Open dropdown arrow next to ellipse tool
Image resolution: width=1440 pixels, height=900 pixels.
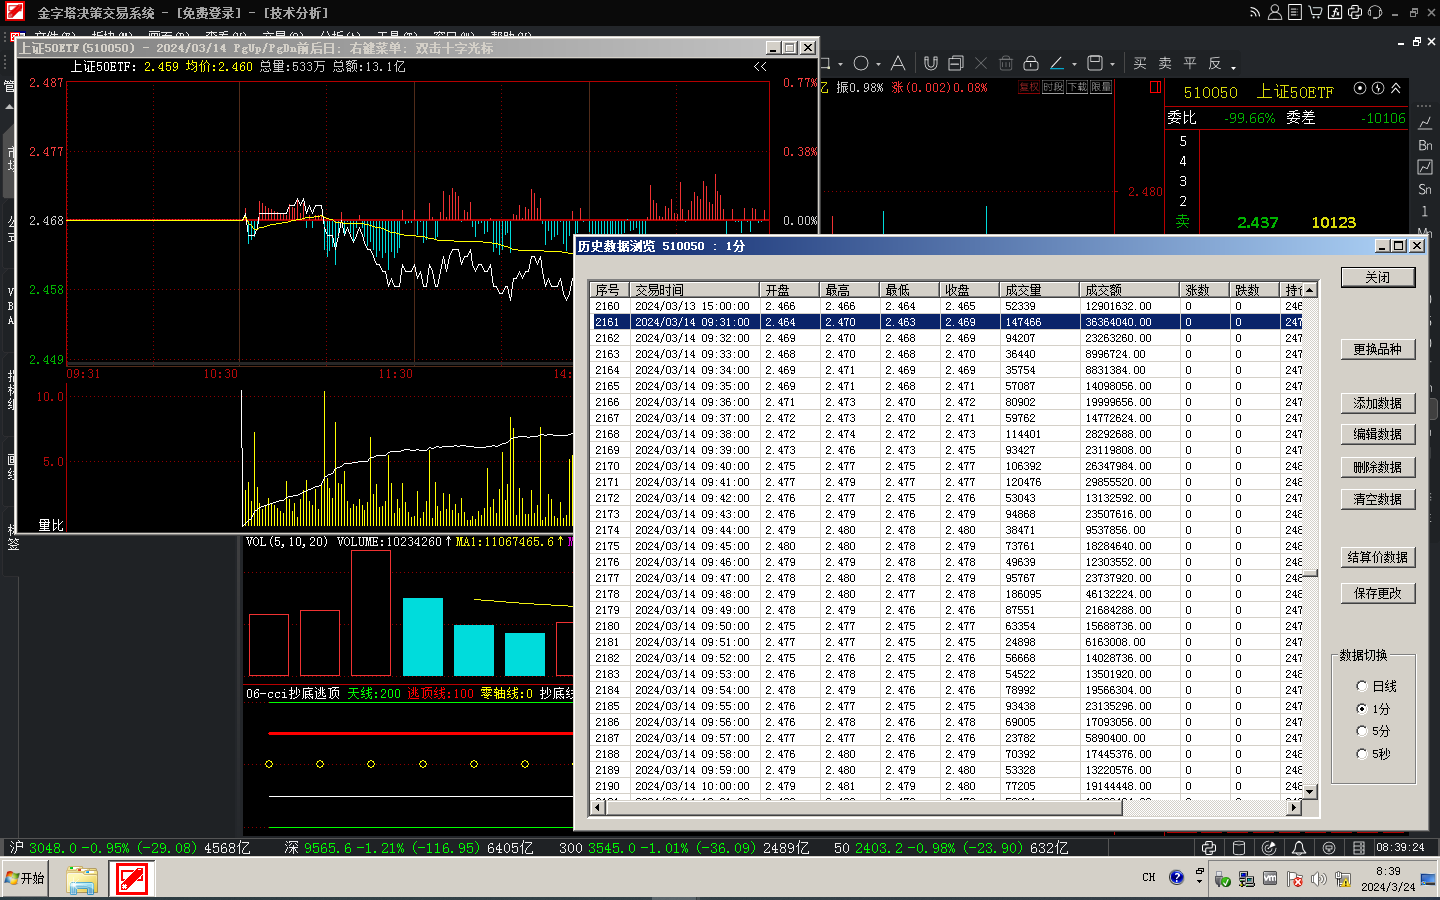tap(878, 64)
